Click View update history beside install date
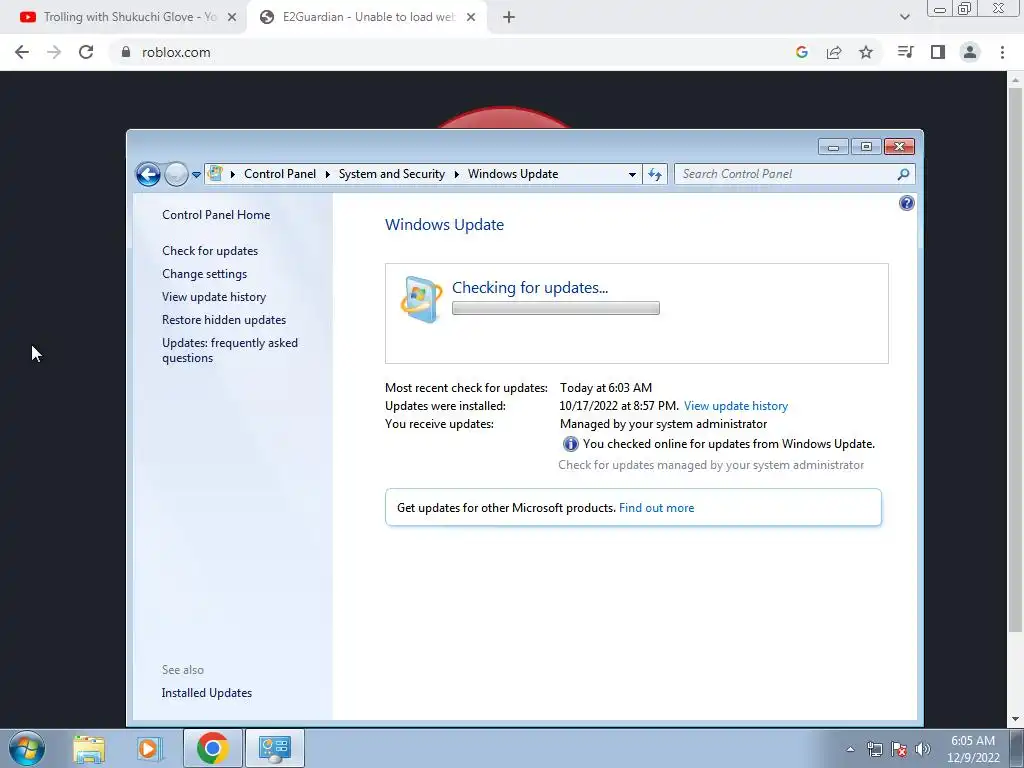Screen dimensions: 1024x768 pyautogui.click(x=736, y=406)
